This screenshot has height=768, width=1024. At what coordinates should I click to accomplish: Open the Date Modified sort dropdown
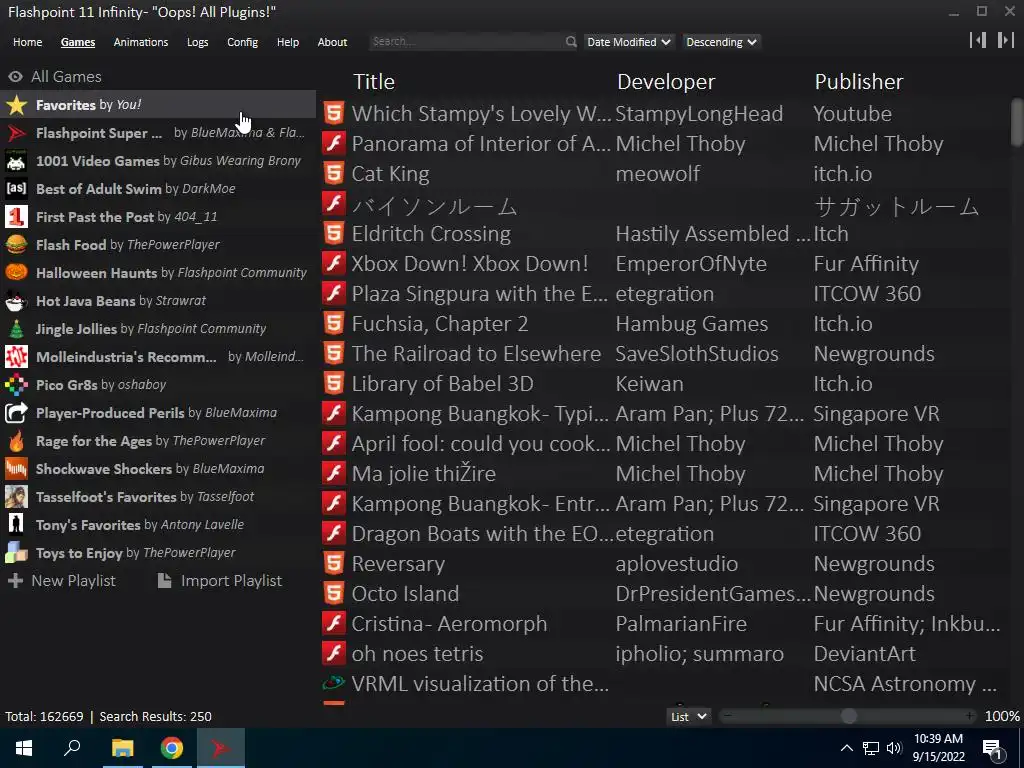[629, 42]
